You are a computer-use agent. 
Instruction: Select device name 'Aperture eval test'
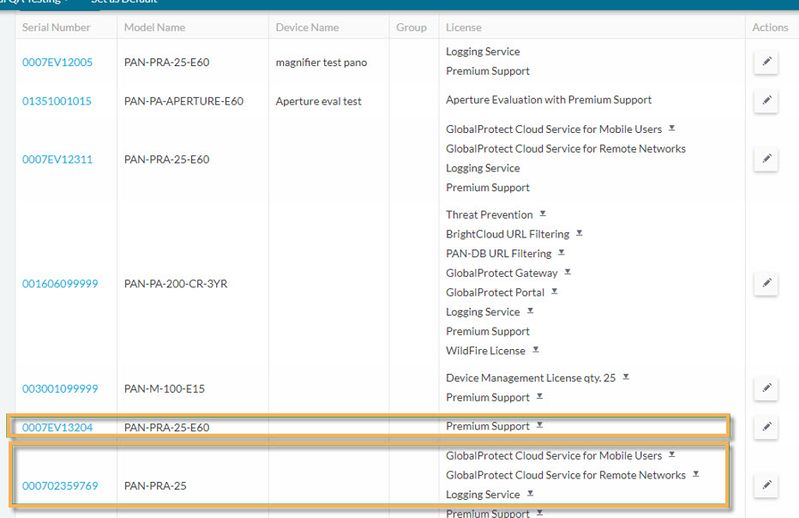(x=318, y=101)
